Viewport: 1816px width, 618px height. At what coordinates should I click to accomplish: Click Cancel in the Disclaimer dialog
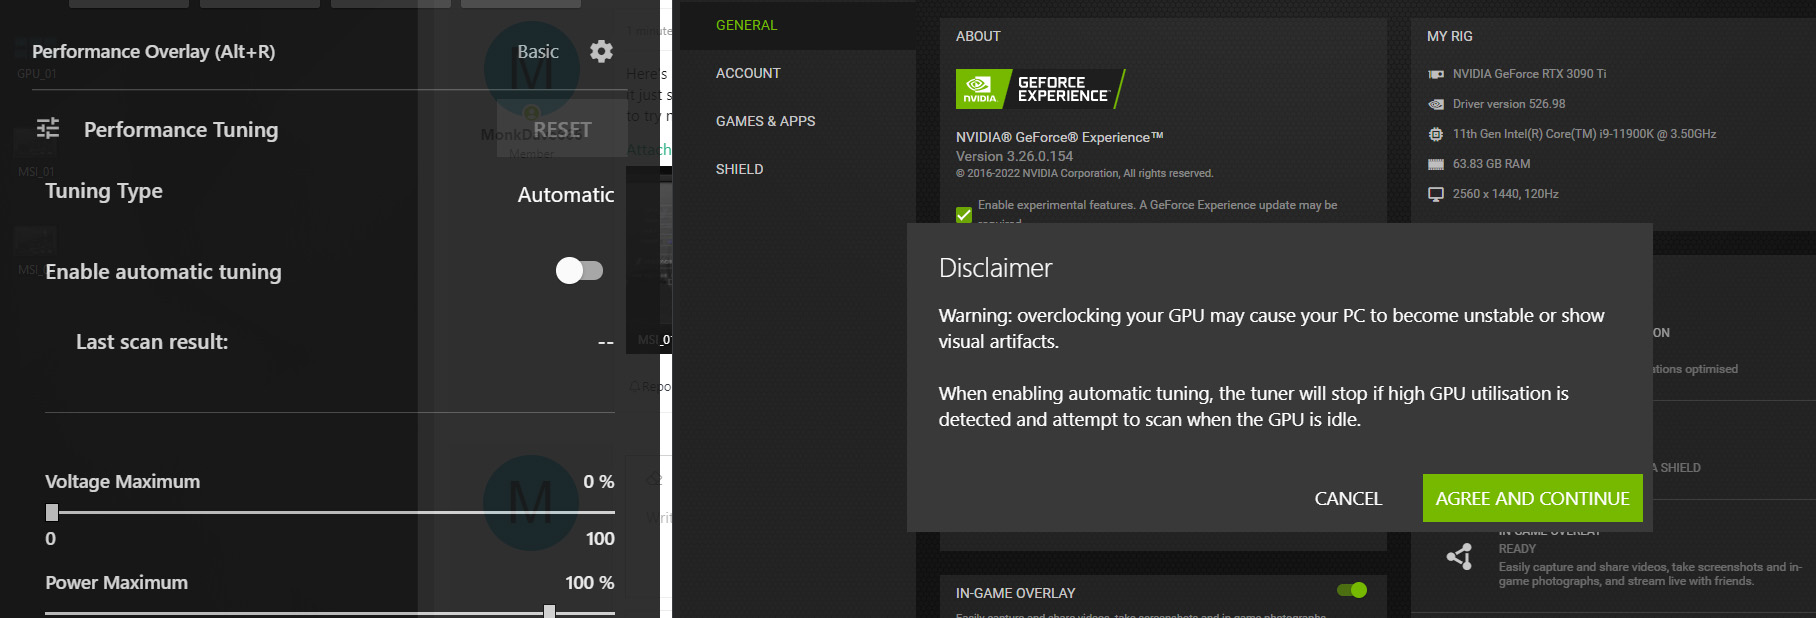point(1348,498)
